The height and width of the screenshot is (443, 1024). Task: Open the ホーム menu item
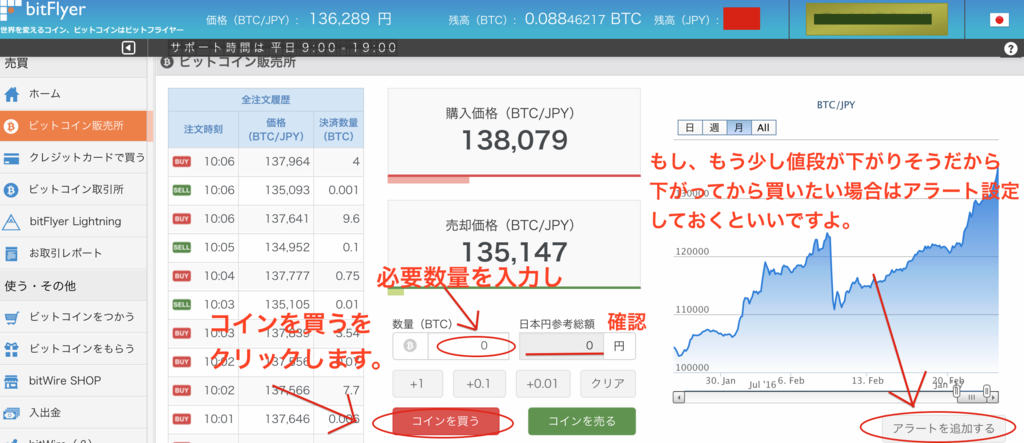click(x=73, y=94)
